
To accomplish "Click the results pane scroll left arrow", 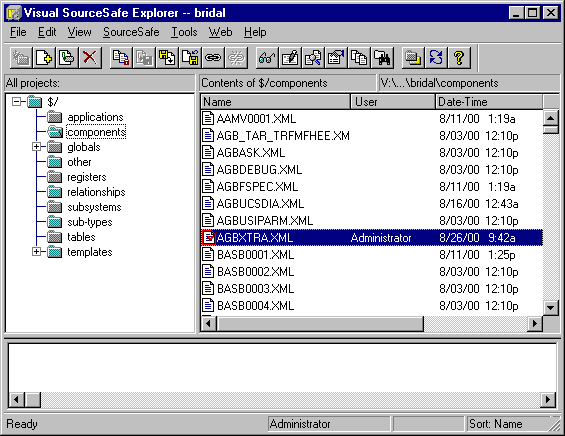I will click(x=16, y=399).
